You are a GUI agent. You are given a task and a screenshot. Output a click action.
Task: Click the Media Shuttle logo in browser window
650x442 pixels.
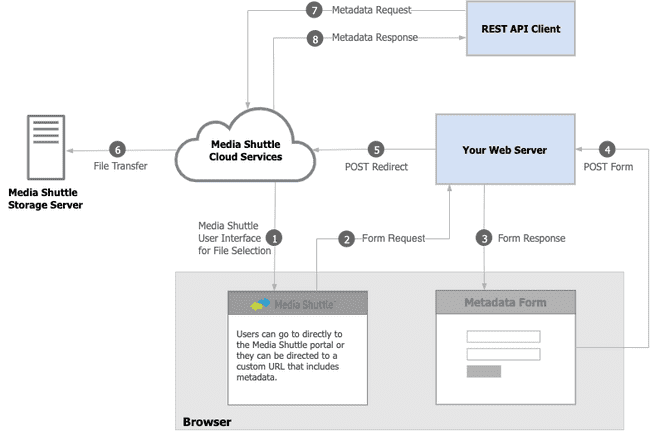click(x=293, y=304)
